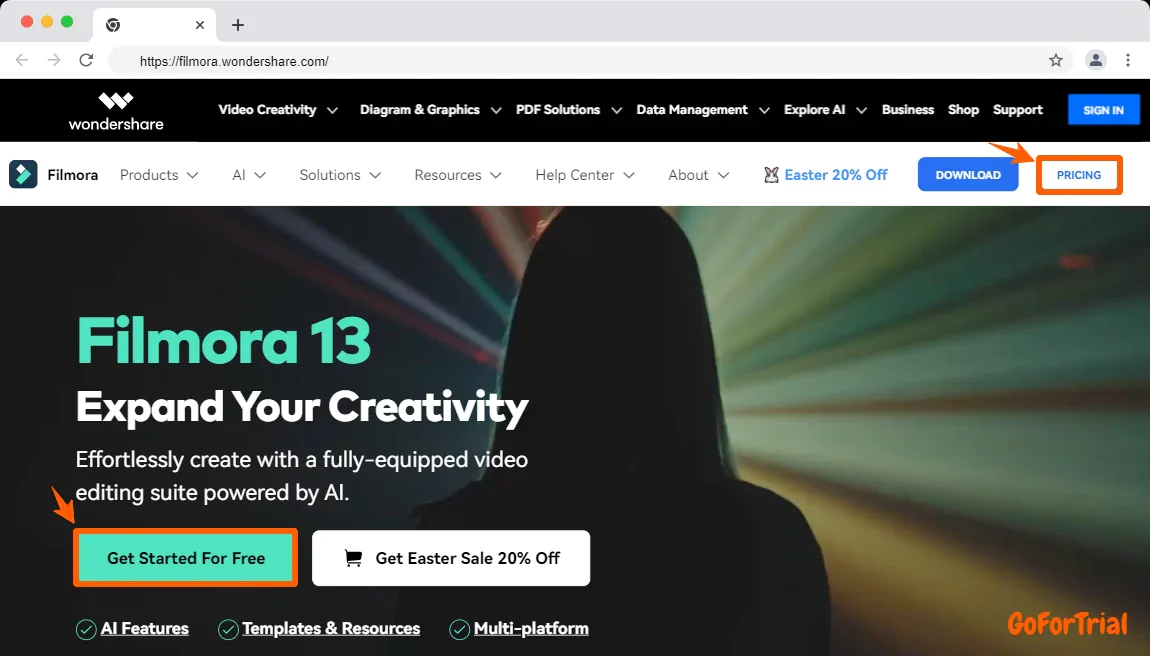
Task: Go back to previous page
Action: pos(22,60)
